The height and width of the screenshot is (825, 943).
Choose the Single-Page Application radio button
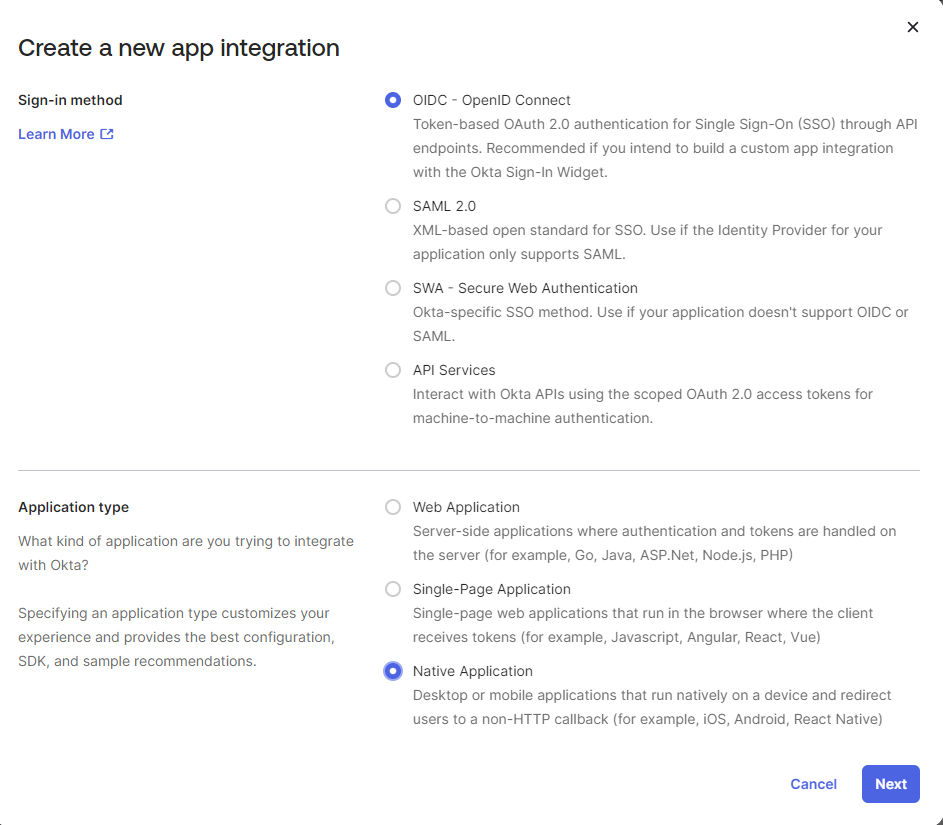tap(393, 589)
